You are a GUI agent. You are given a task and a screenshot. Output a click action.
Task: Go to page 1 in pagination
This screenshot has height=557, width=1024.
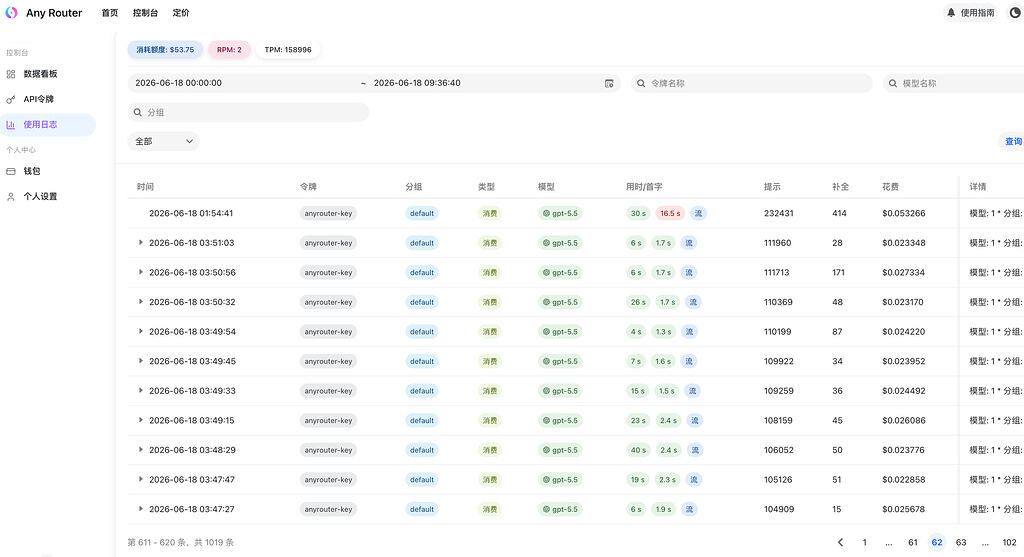865,543
